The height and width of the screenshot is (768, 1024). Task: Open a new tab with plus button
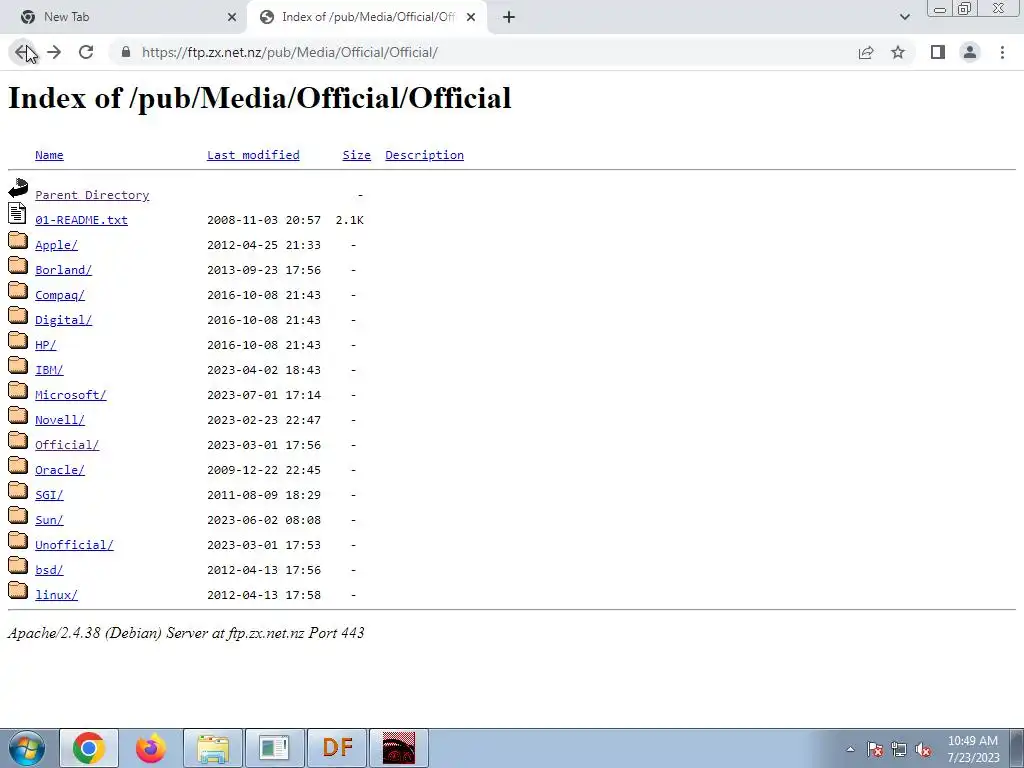tap(509, 17)
